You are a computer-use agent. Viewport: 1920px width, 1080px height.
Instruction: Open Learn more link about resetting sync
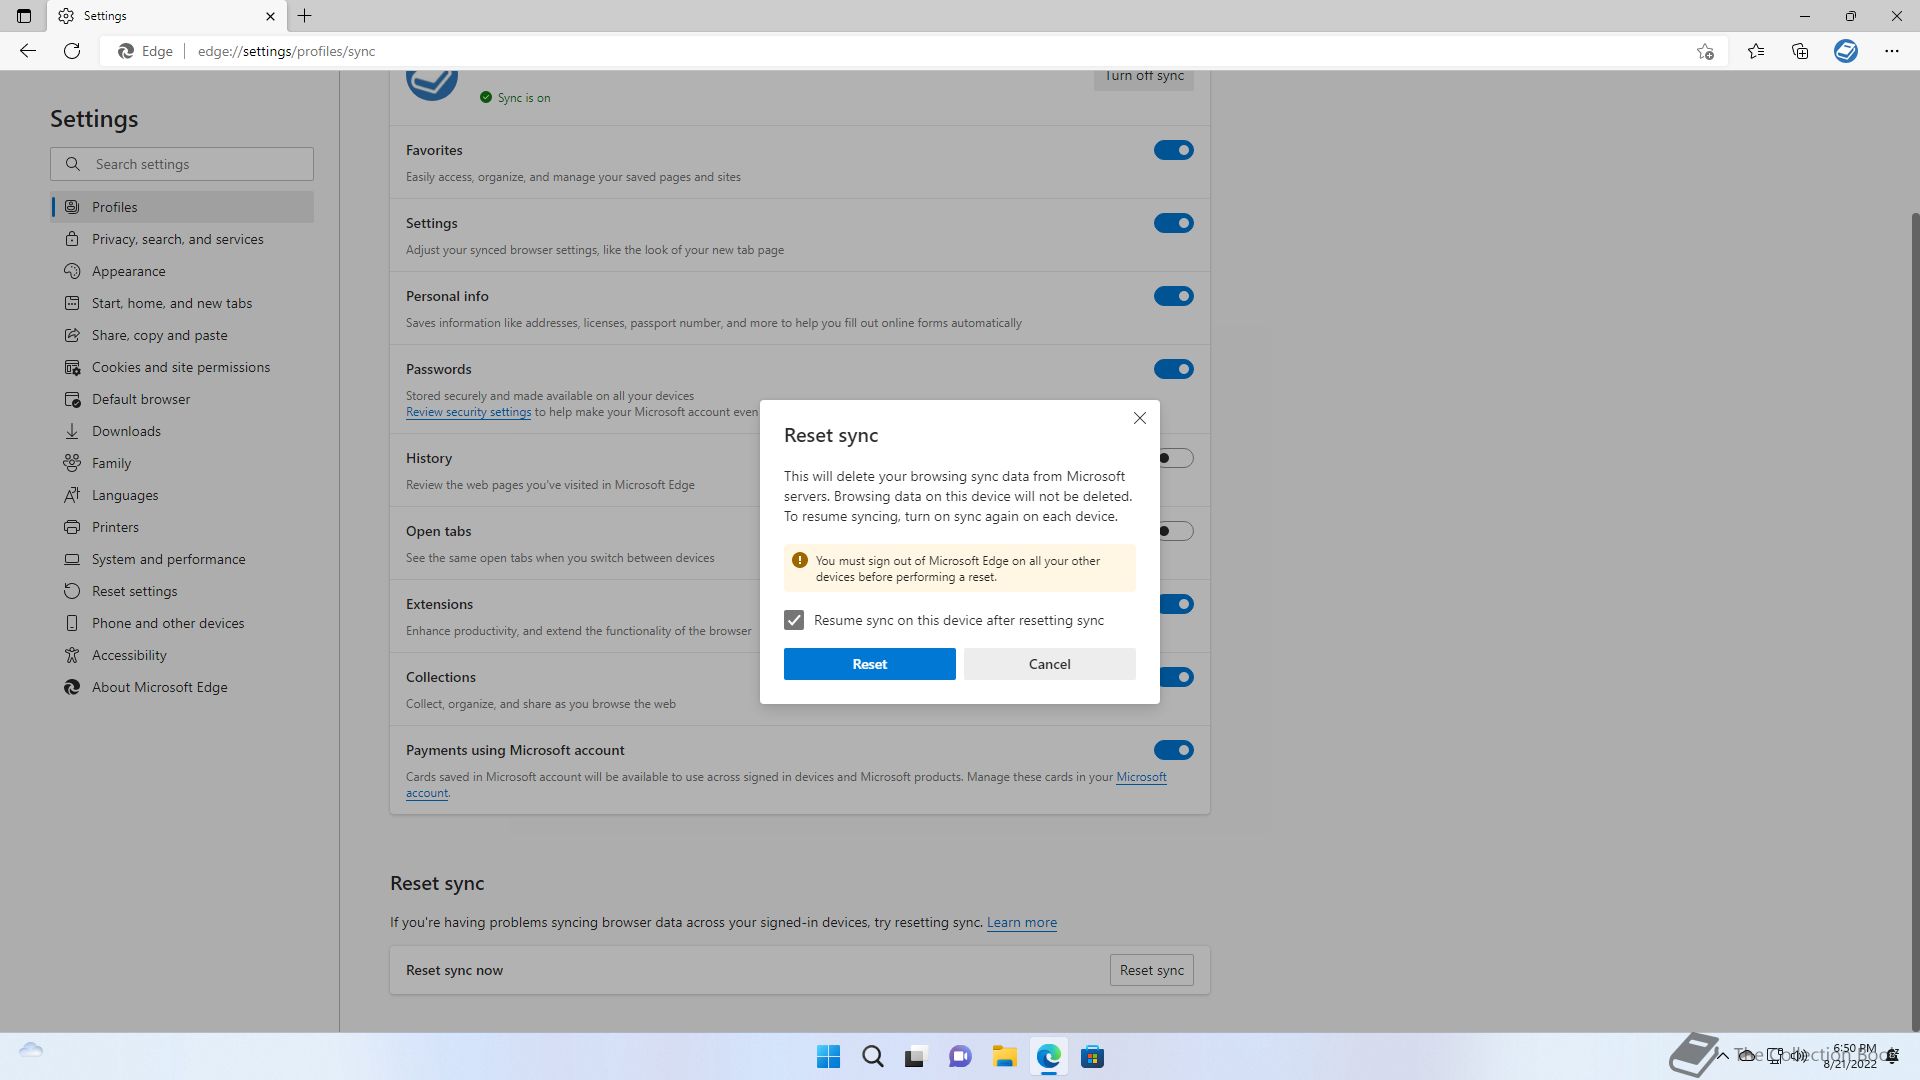tap(1022, 922)
